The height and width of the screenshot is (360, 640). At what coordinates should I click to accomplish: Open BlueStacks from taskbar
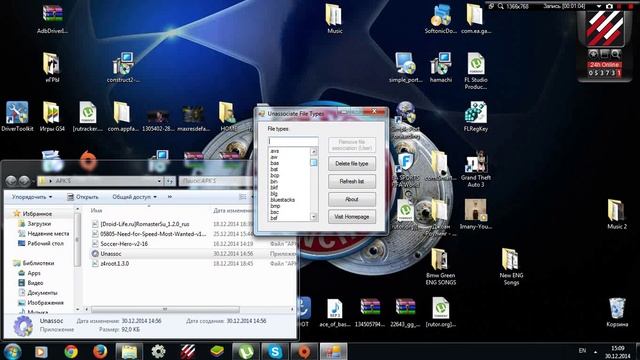217,351
